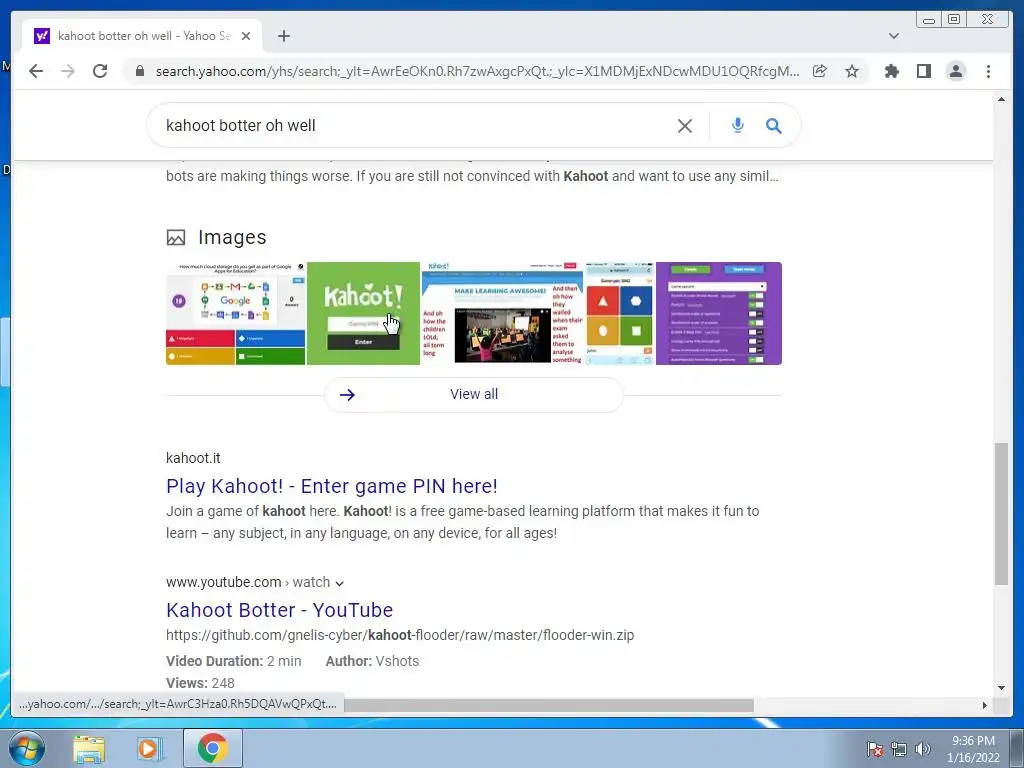Click the address bar URL
This screenshot has width=1024, height=768.
point(477,71)
